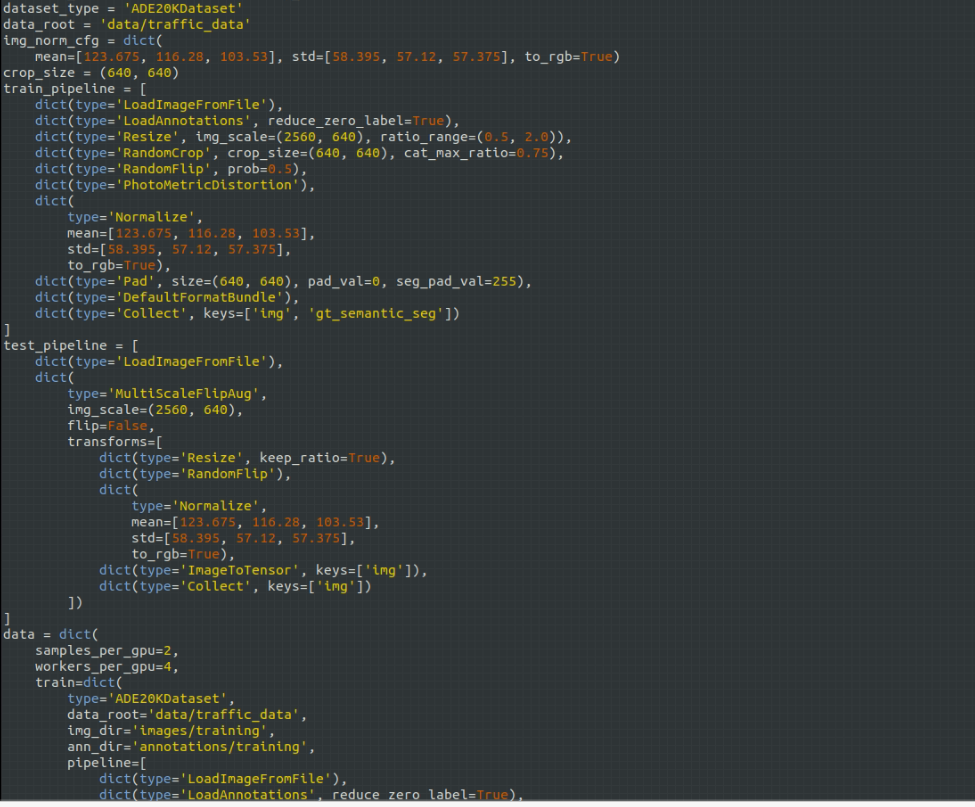The image size is (975, 807).
Task: Click the 'DefaultFormatBundle' string
Action: tap(200, 298)
